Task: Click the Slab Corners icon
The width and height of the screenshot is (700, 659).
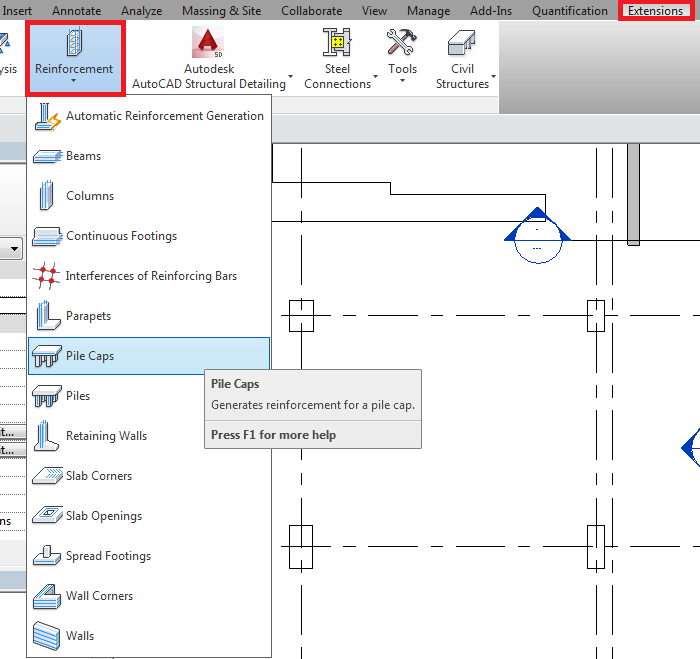Action: [x=47, y=475]
